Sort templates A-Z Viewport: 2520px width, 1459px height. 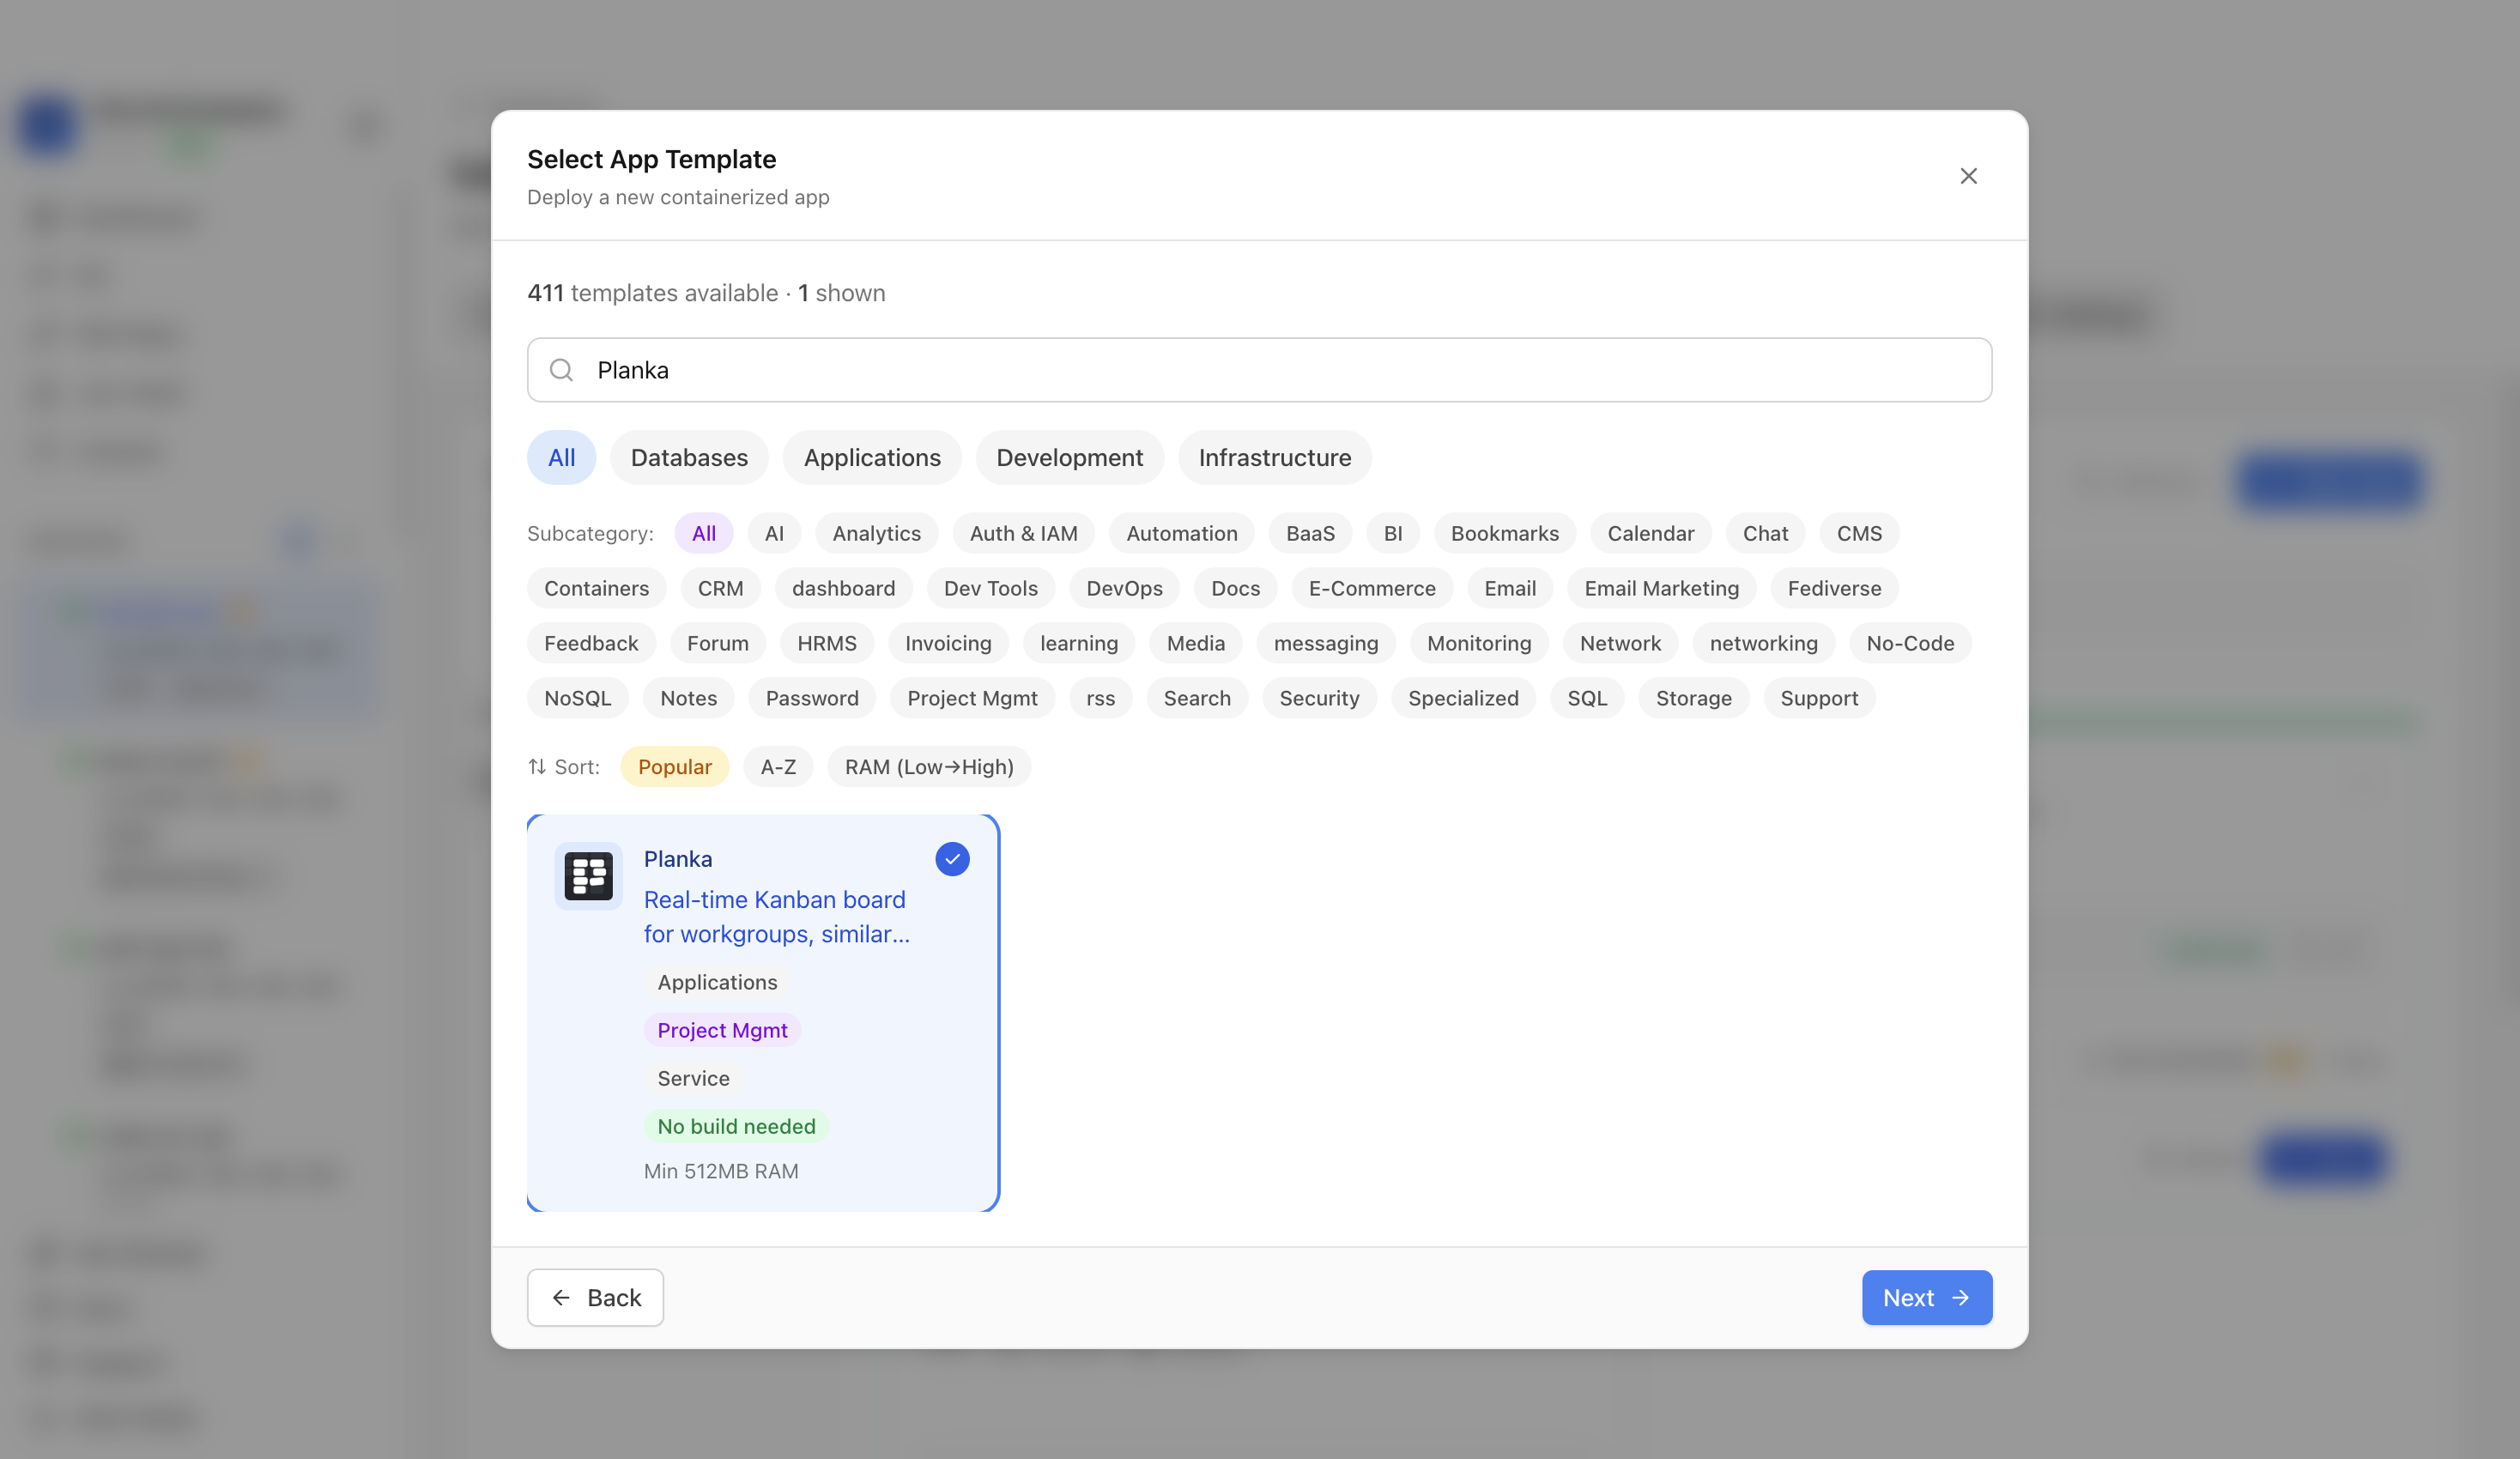tap(778, 767)
